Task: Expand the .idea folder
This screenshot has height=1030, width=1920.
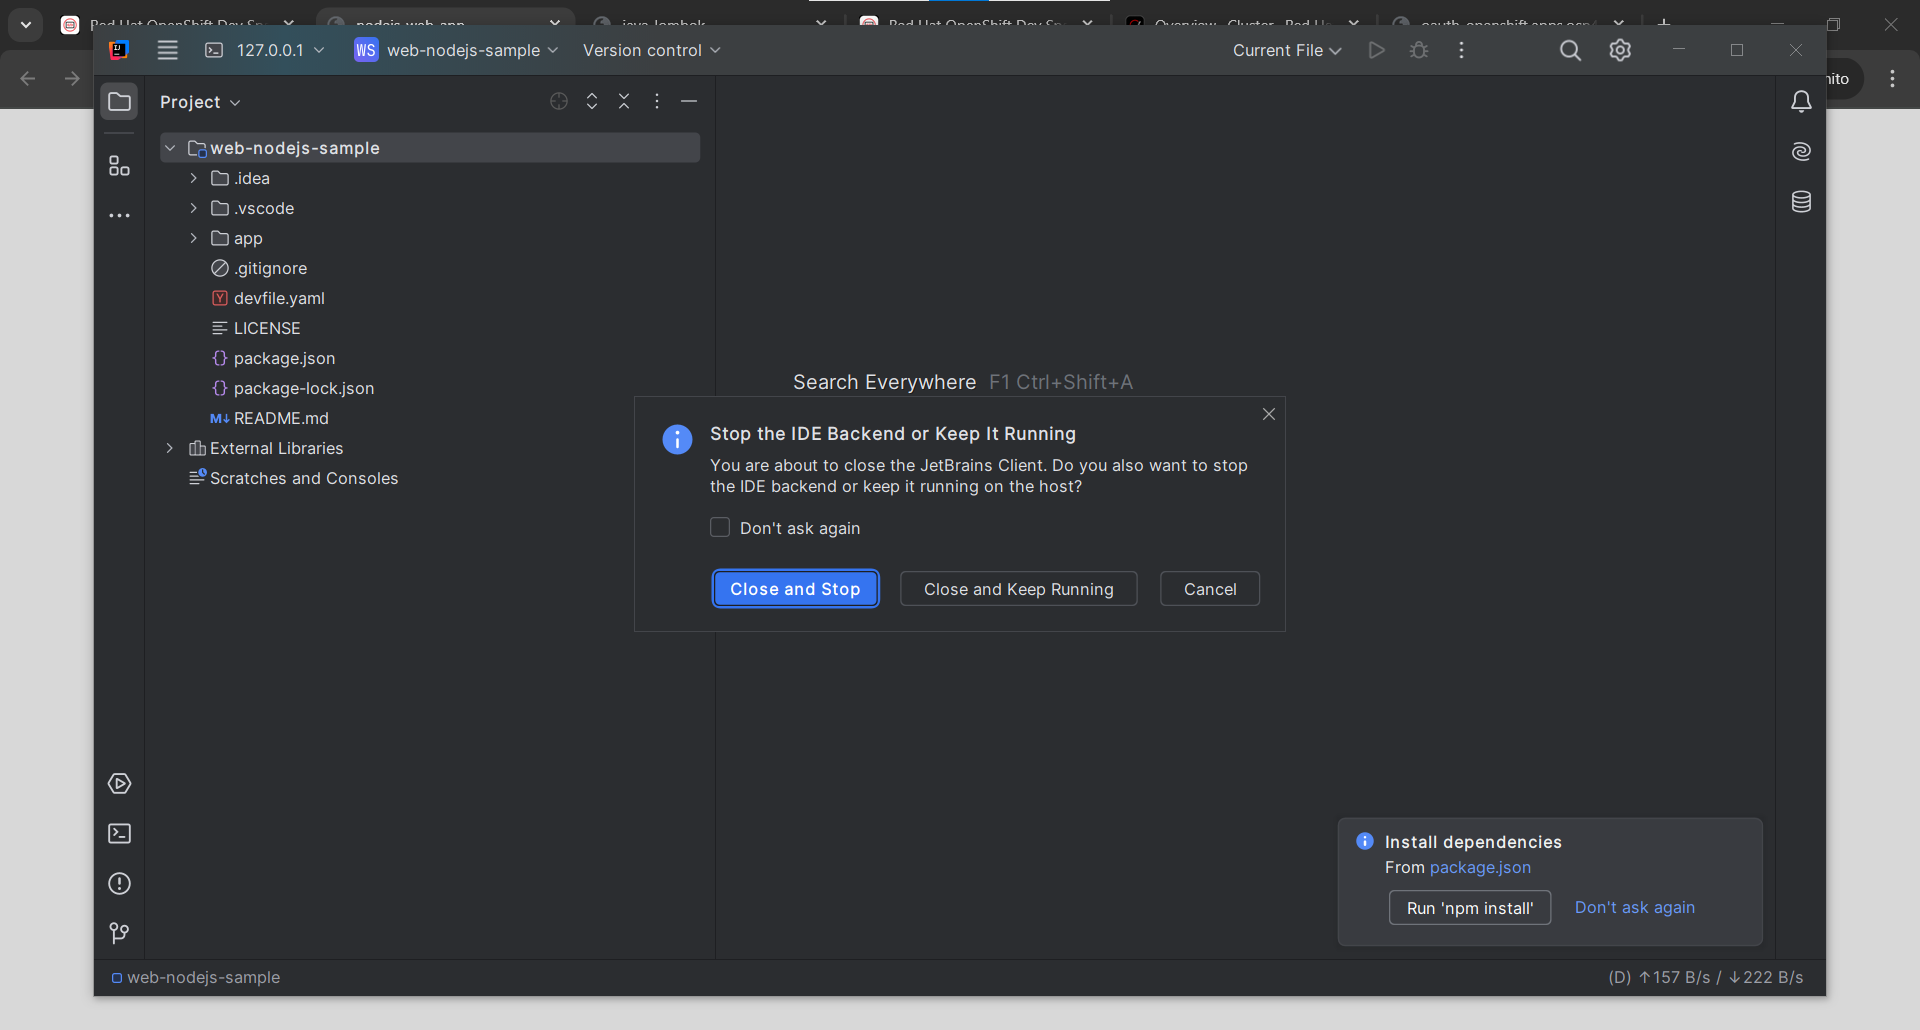Action: [x=194, y=178]
